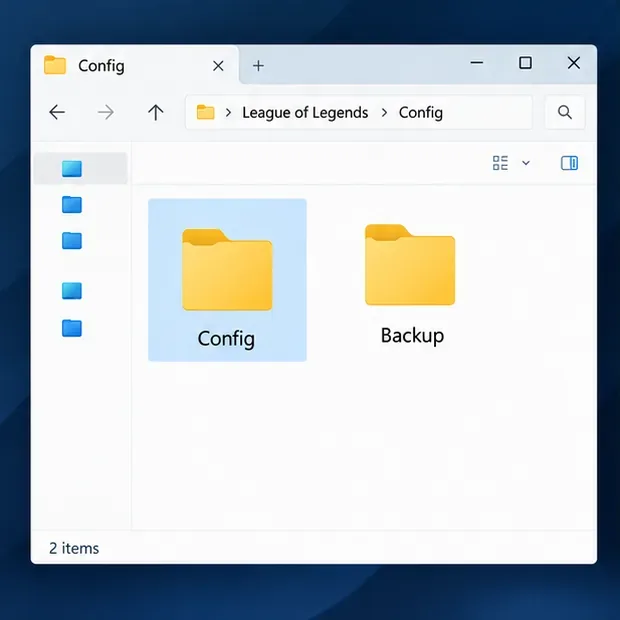Click the Config folder name label

coord(226,339)
